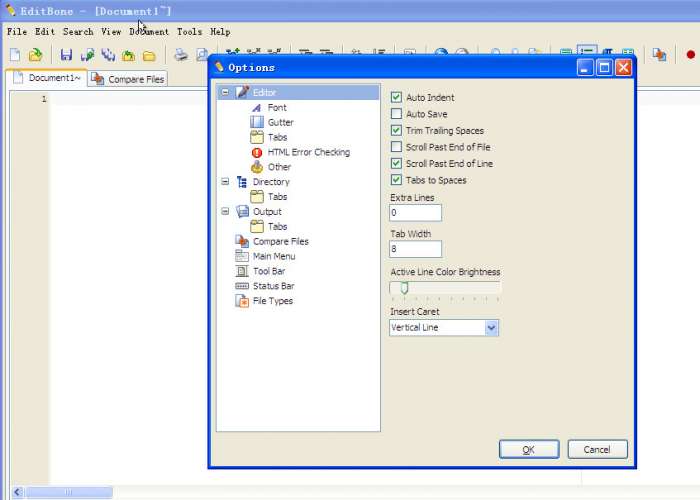Viewport: 700px width, 500px height.
Task: Uncheck Trim Trailing Spaces
Action: coord(396,130)
